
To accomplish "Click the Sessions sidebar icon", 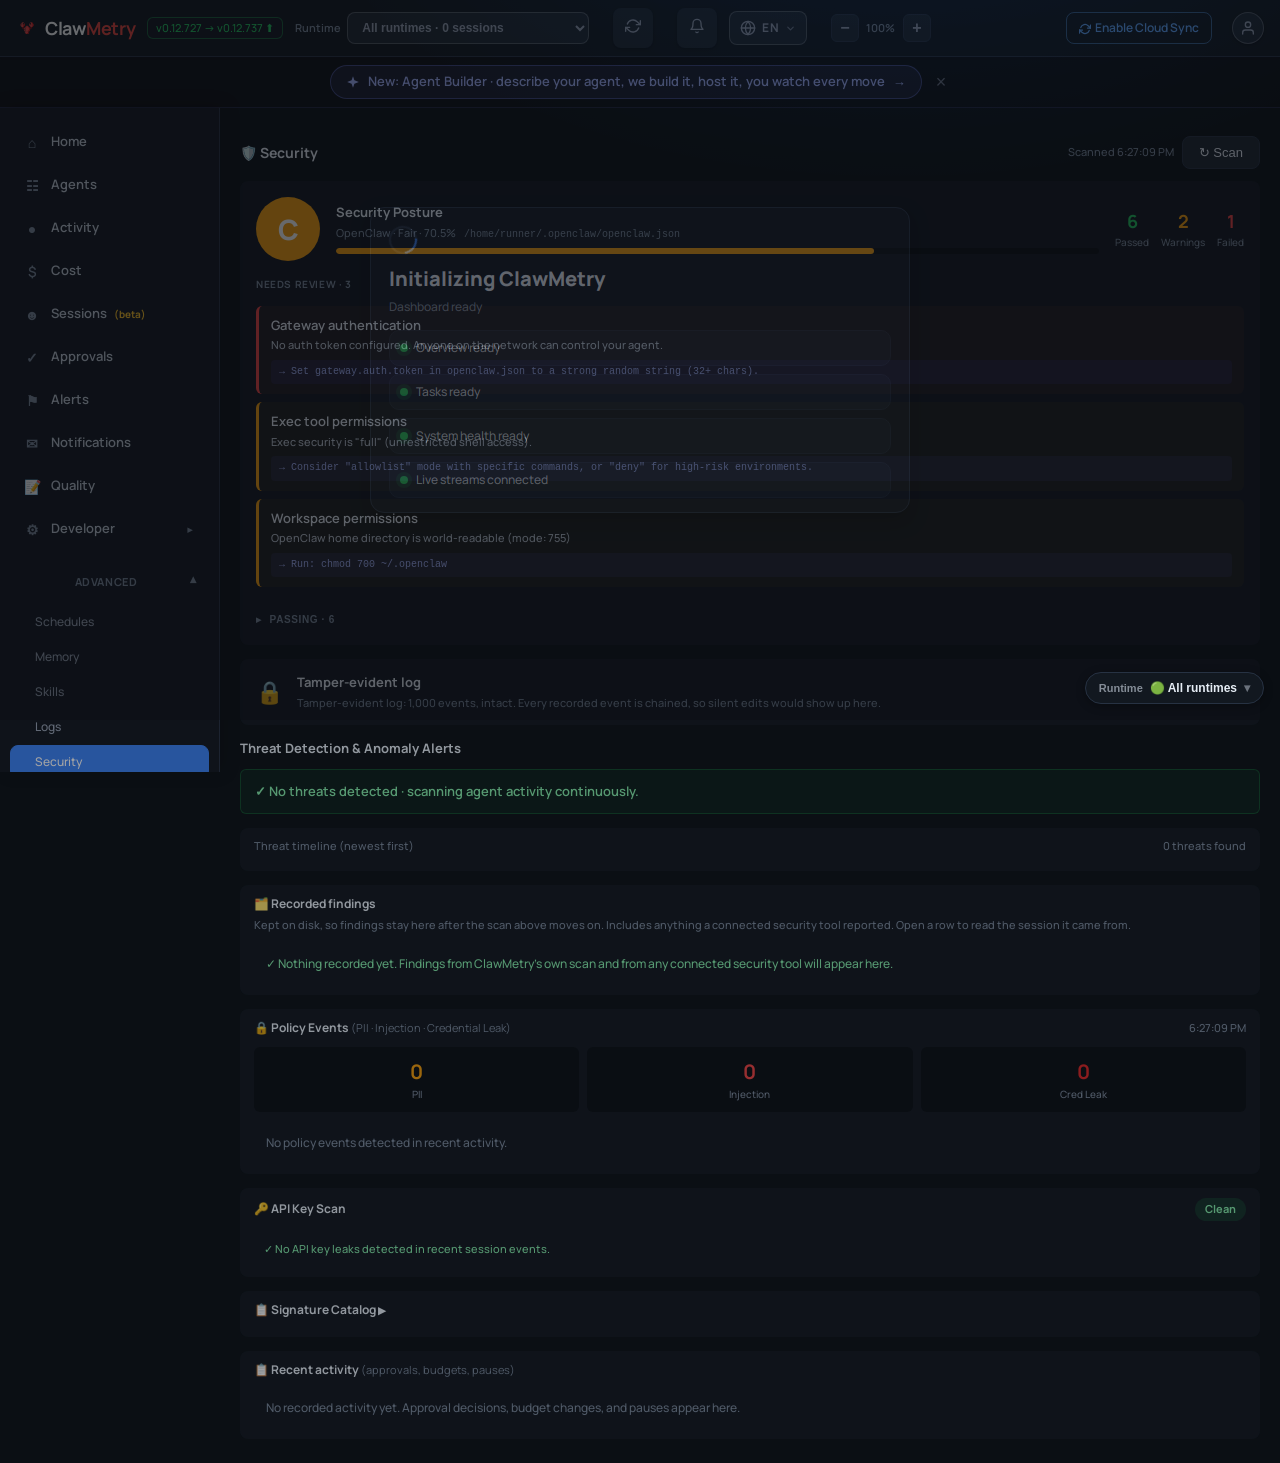I will tap(32, 315).
